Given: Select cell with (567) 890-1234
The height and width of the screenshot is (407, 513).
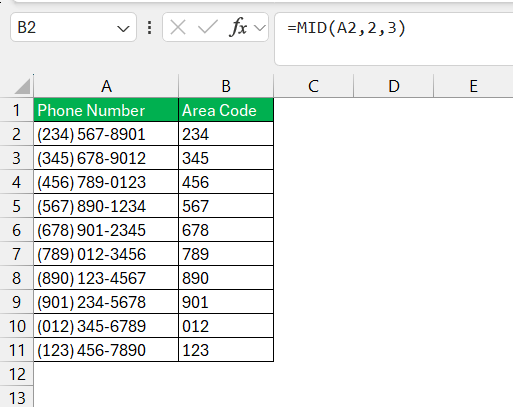Looking at the screenshot, I should click(106, 206).
